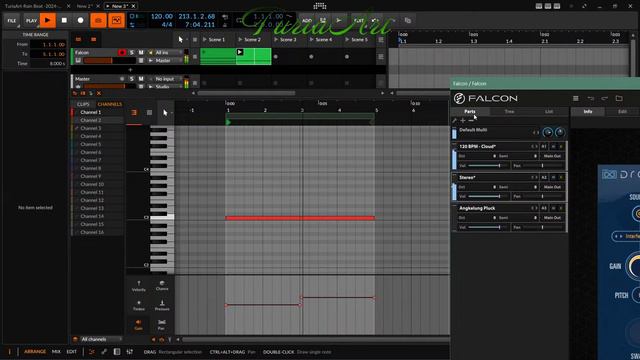This screenshot has width=640, height=360.
Task: Open the Falcon folder browser icon
Action: [619, 98]
